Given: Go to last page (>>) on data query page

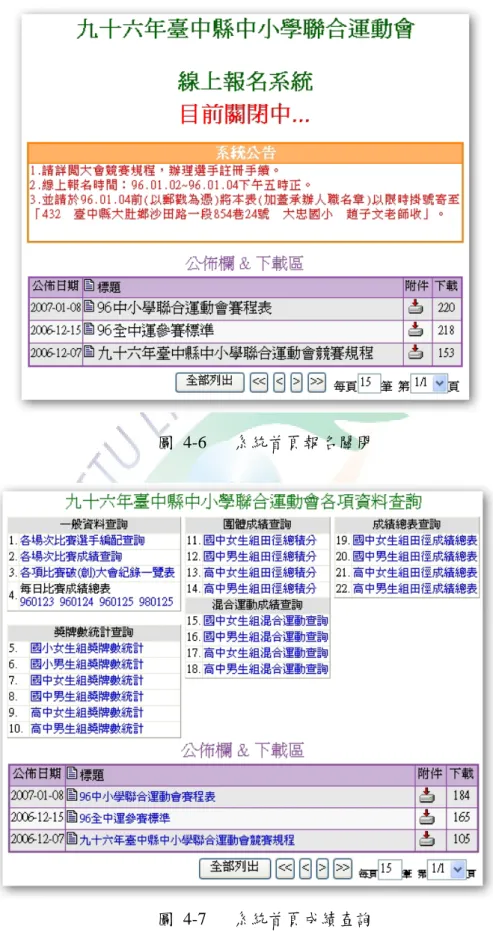Looking at the screenshot, I should (x=343, y=868).
